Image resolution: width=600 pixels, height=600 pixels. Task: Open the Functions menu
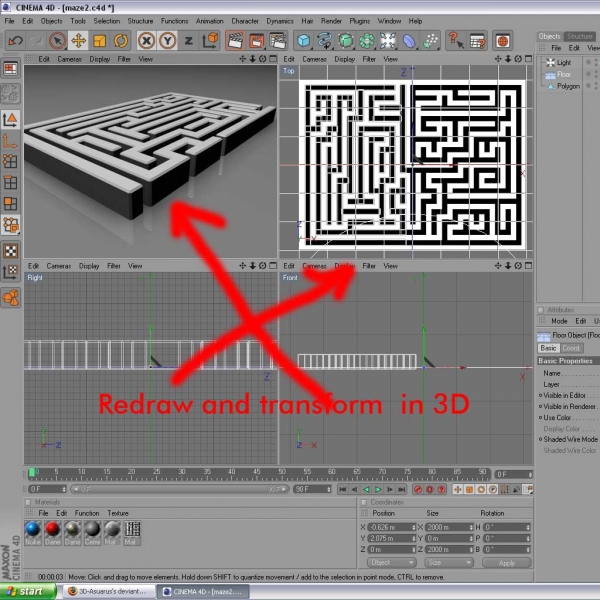[x=174, y=21]
